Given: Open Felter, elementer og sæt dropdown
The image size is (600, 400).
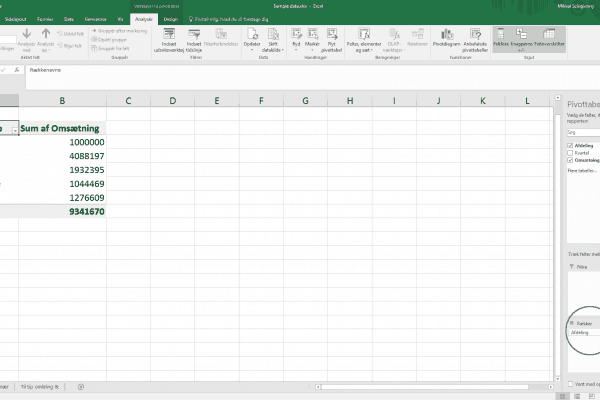Looking at the screenshot, I should [x=361, y=40].
